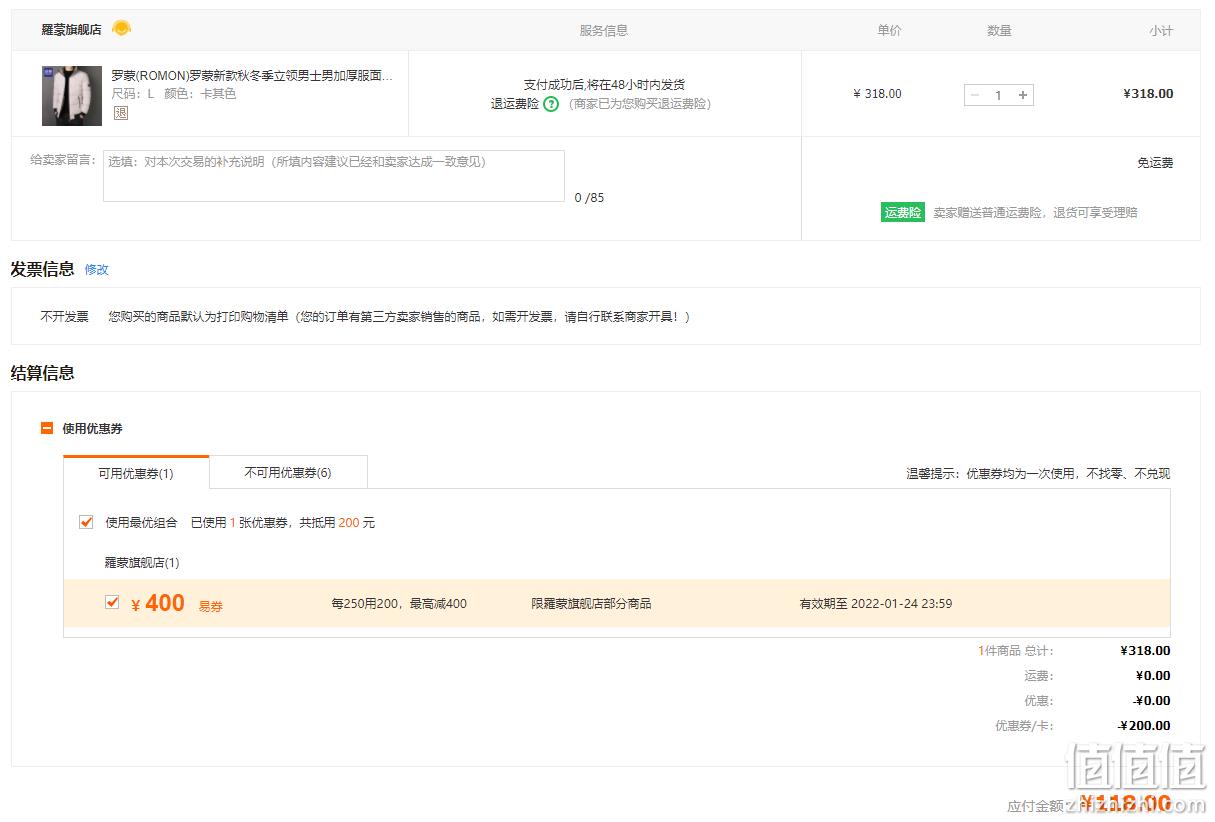Click the message-to-seller text box
This screenshot has height=822, width=1215.
tap(334, 176)
